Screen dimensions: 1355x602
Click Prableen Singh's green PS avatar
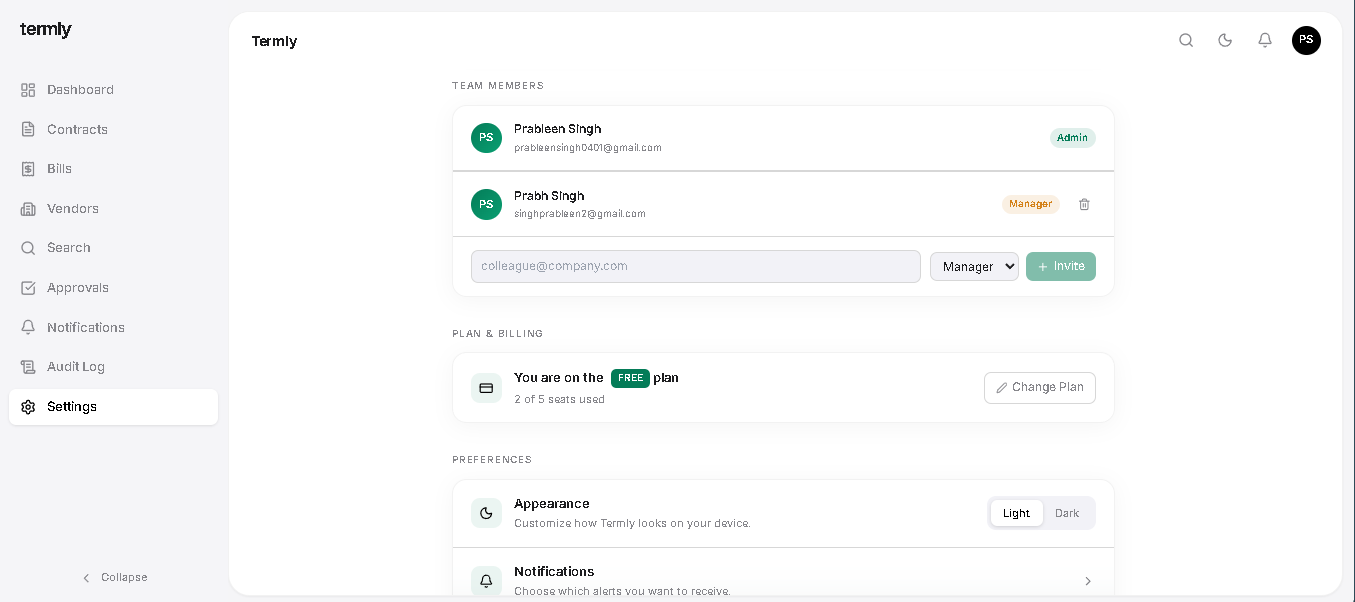point(486,138)
